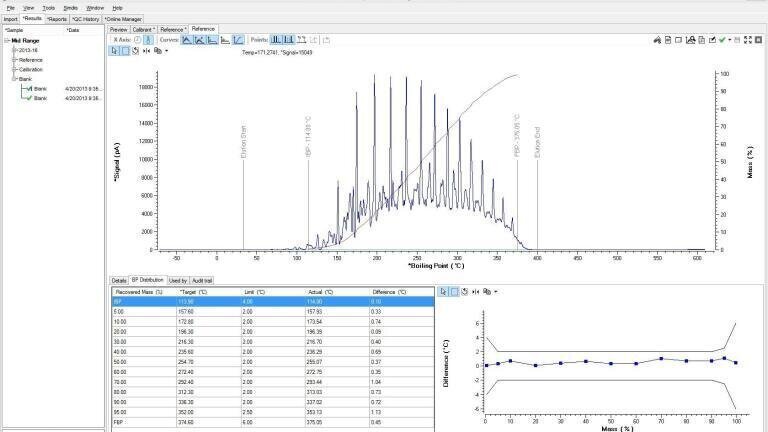Select the FBP row in BP table

(x=273, y=422)
